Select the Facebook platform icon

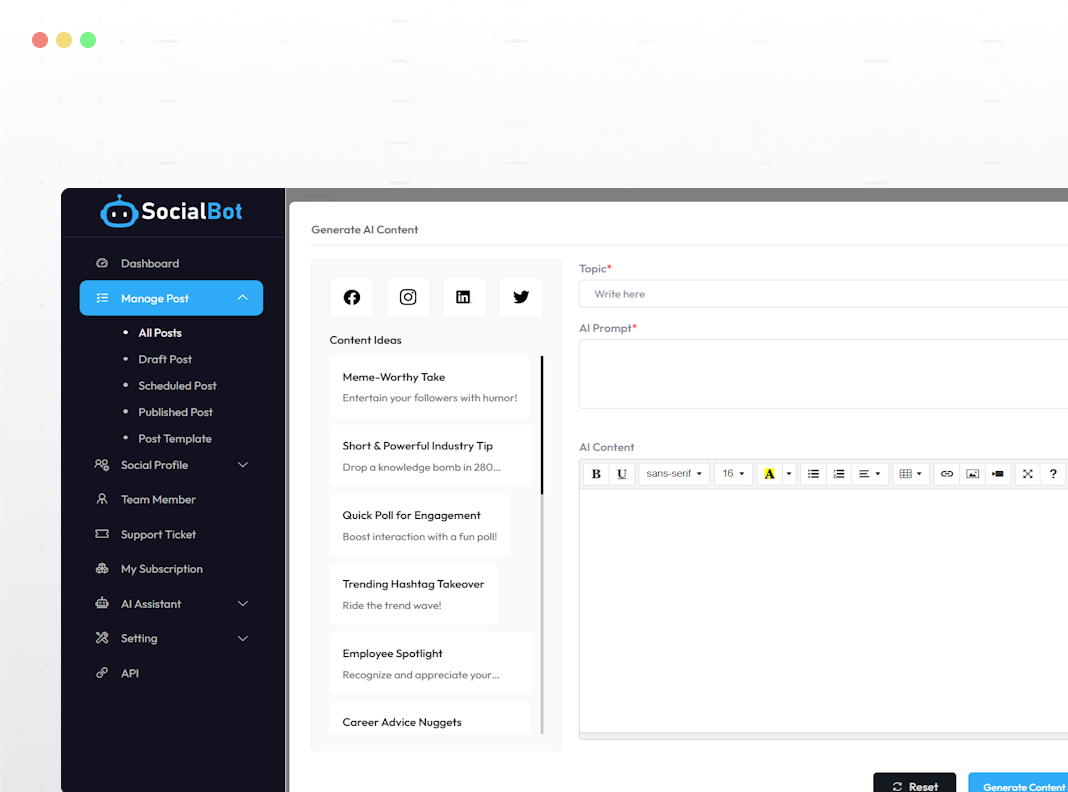[352, 297]
